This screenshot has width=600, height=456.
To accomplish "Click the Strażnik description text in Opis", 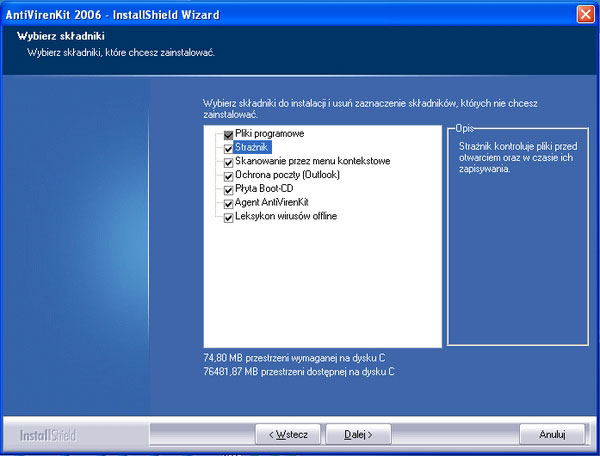I will pos(518,158).
